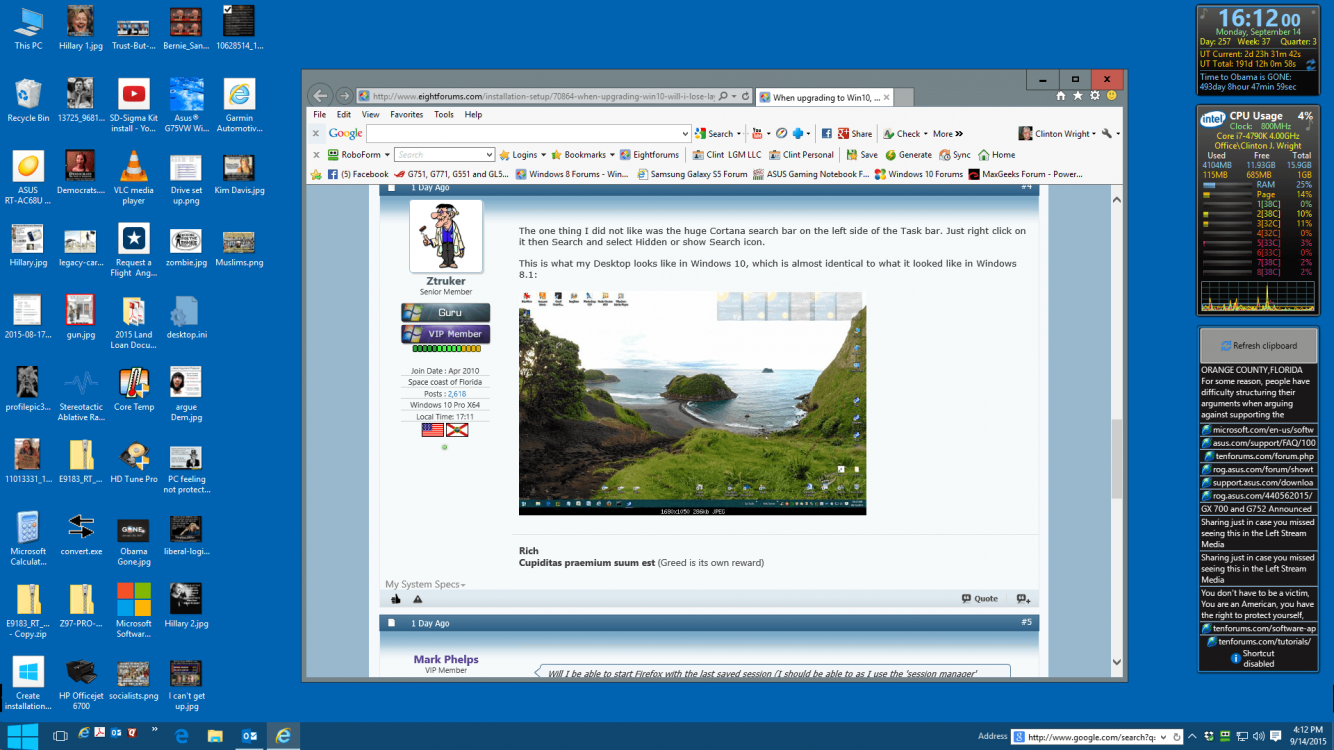Open the RoboForm menu
1334x750 pixels.
tap(360, 155)
